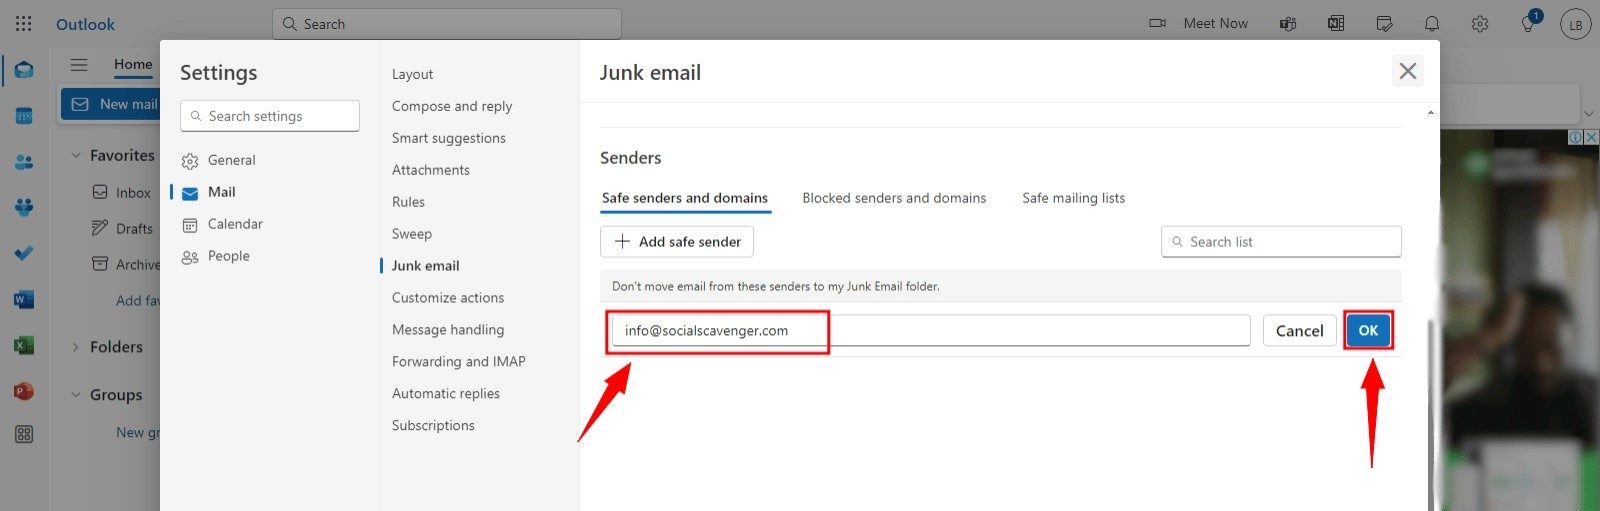Image resolution: width=1600 pixels, height=511 pixels.
Task: Open Customize actions settings
Action: (448, 298)
